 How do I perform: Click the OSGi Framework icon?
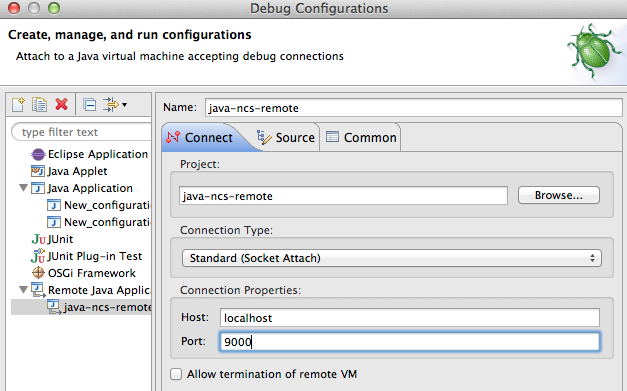tap(38, 273)
